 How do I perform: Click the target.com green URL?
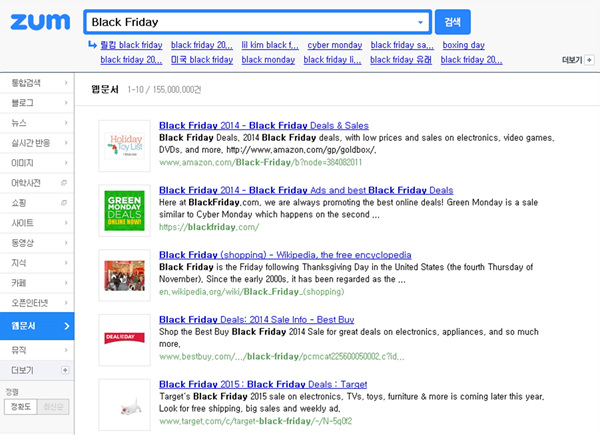point(255,421)
